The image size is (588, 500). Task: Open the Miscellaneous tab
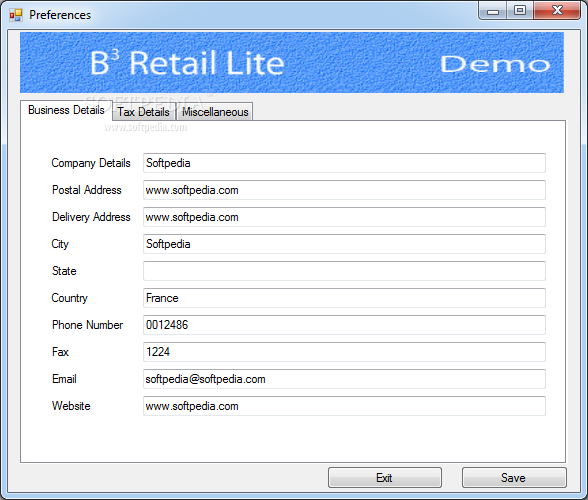tap(215, 112)
